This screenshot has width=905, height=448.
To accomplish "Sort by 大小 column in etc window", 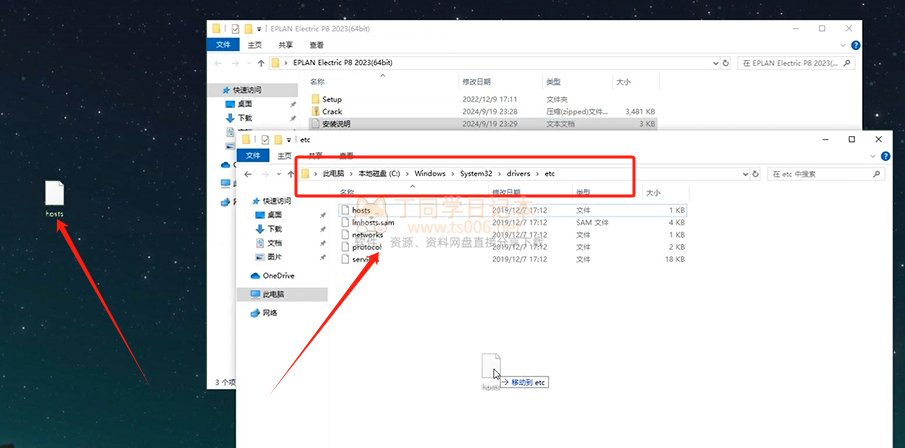I will (653, 192).
